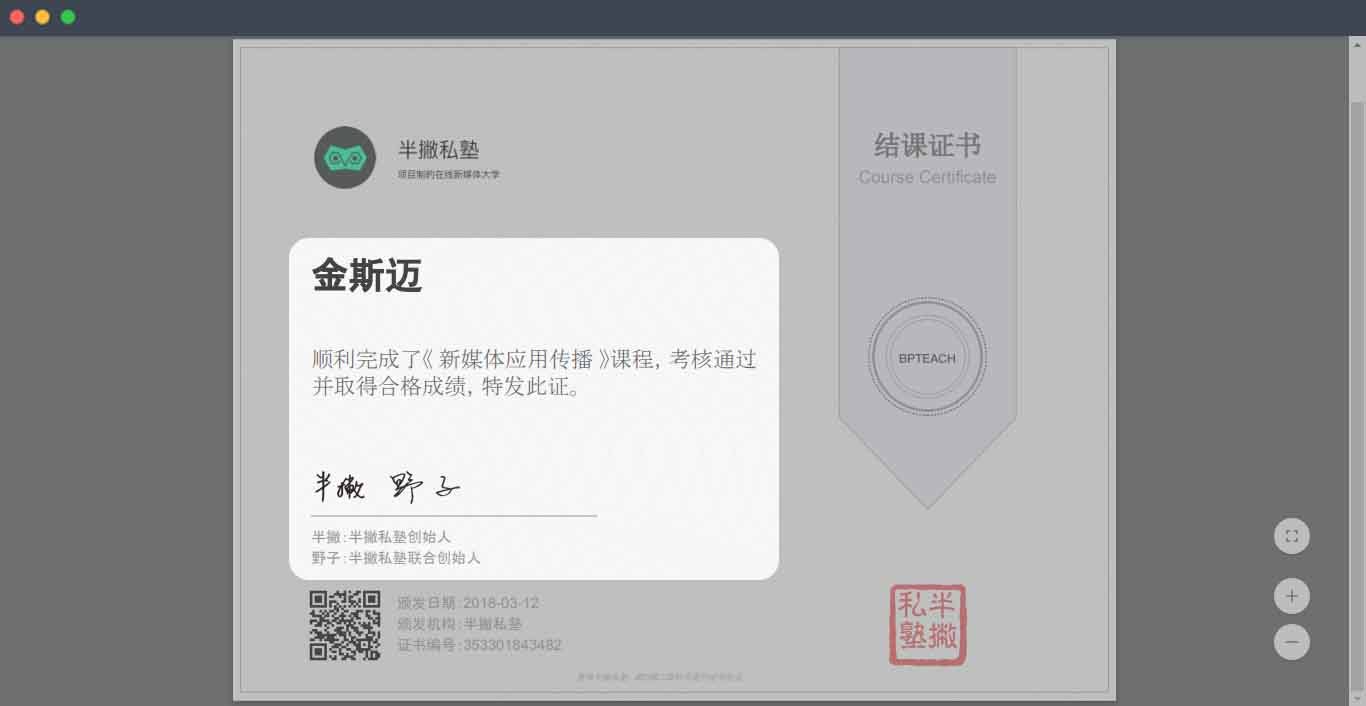This screenshot has width=1366, height=706.
Task: Click the circular BPTEACH emblem
Action: (927, 358)
